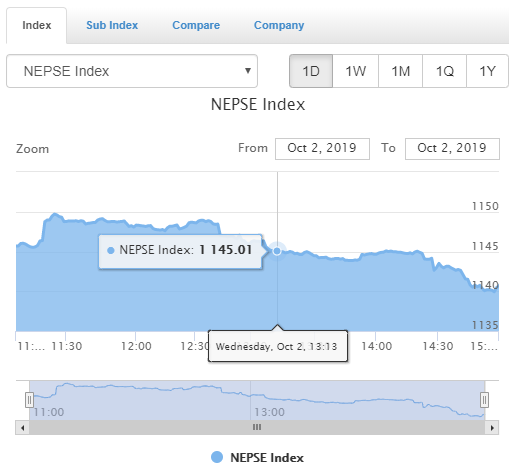Click the Zoom label
The image size is (517, 467).
click(x=33, y=149)
